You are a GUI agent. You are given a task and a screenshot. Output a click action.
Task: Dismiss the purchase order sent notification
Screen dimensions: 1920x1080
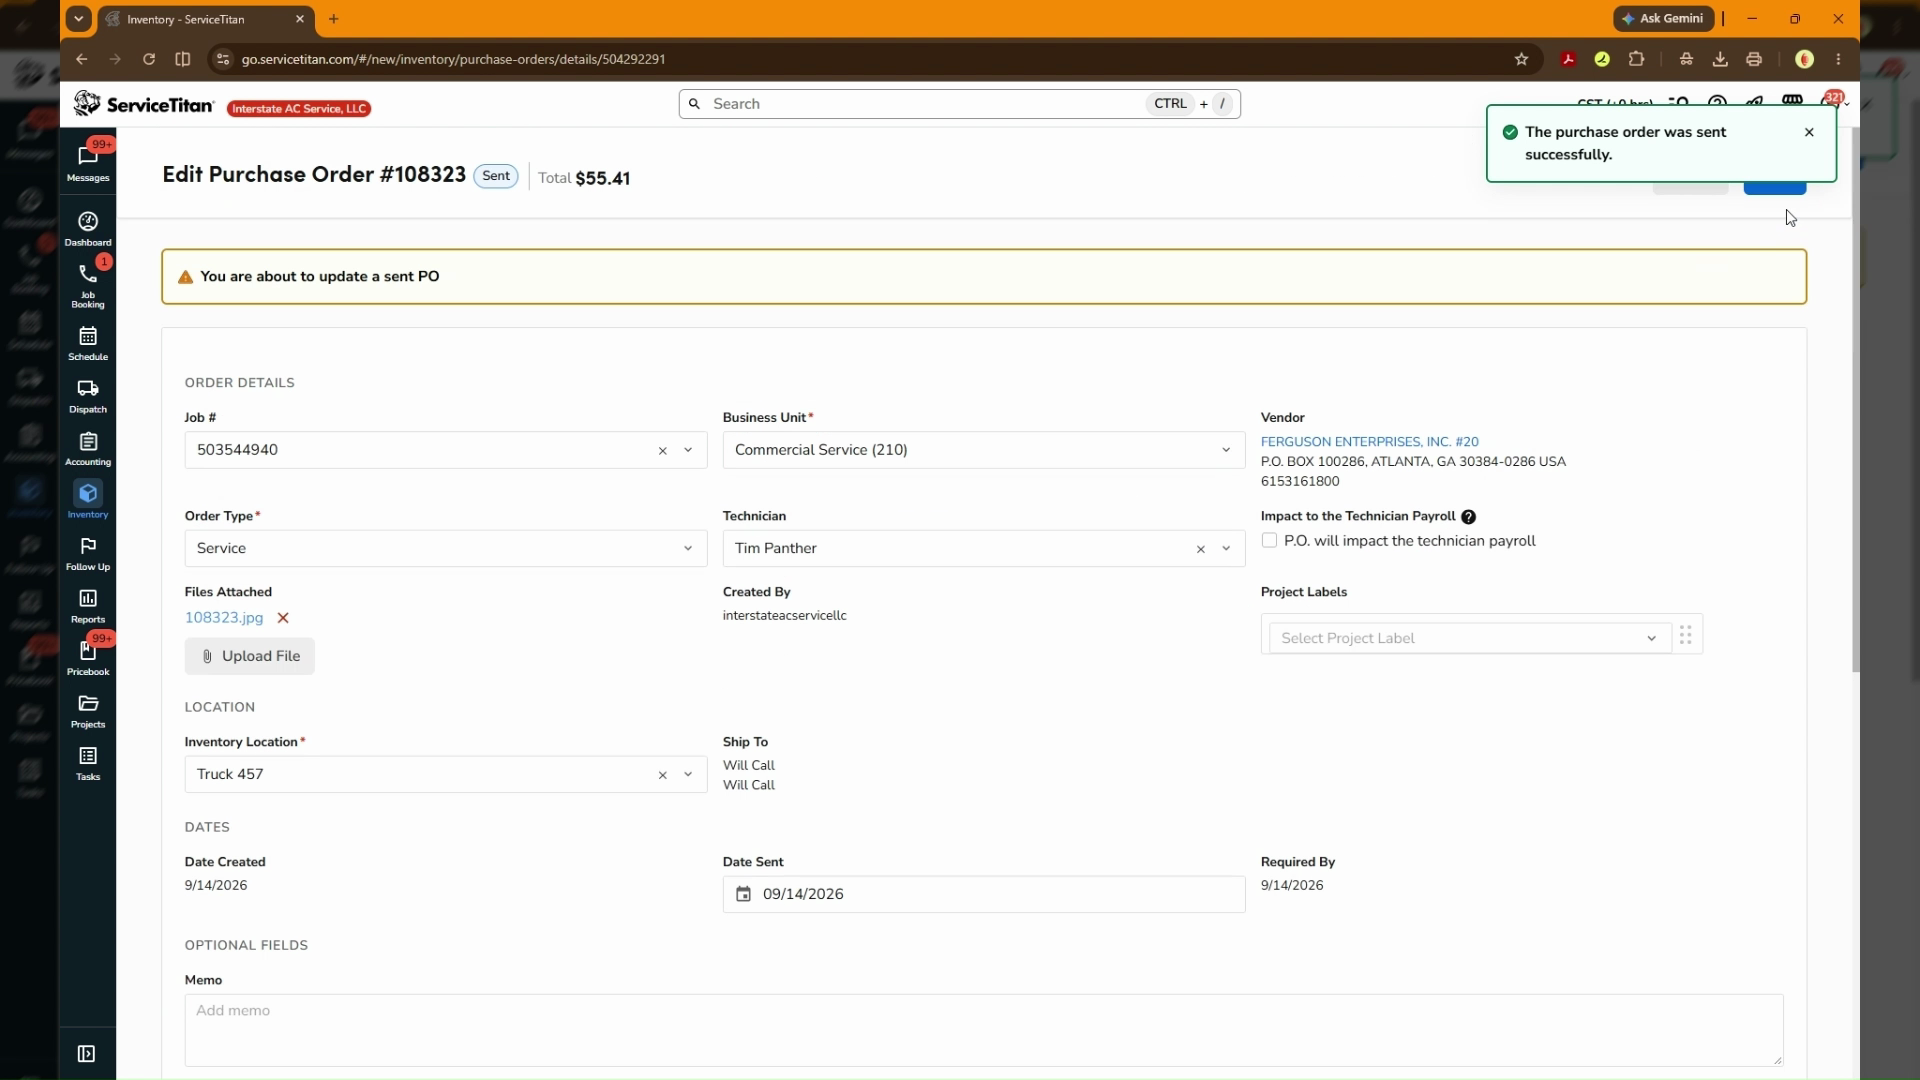[1809, 132]
